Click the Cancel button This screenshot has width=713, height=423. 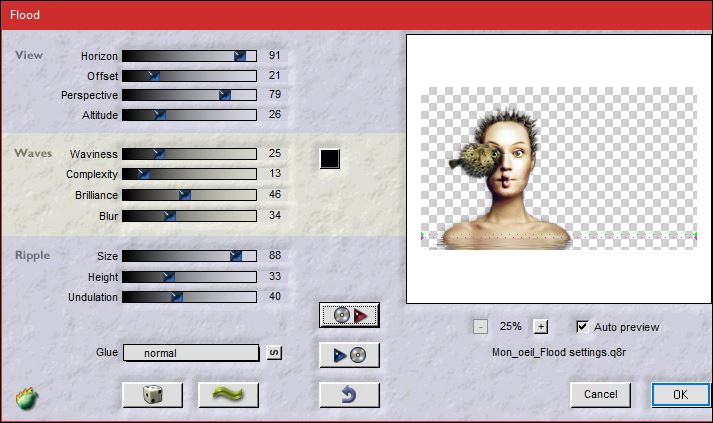click(600, 394)
